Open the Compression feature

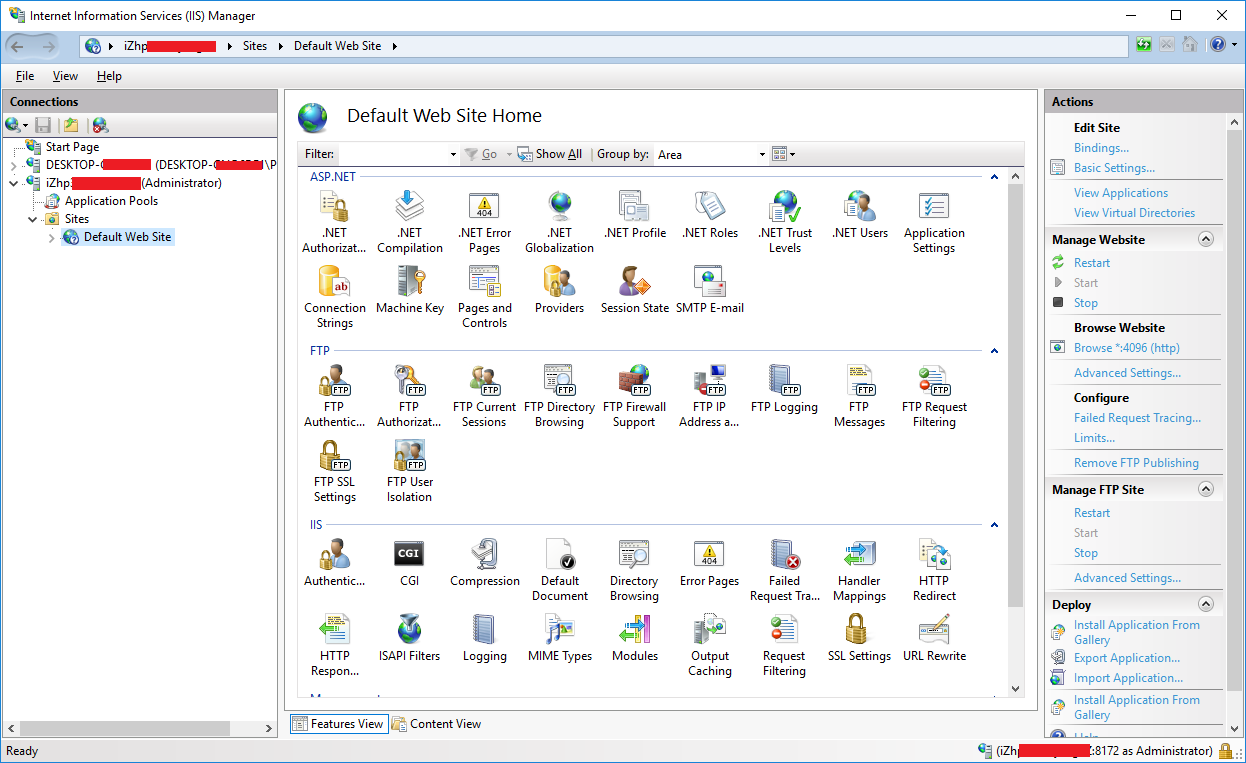[x=484, y=563]
